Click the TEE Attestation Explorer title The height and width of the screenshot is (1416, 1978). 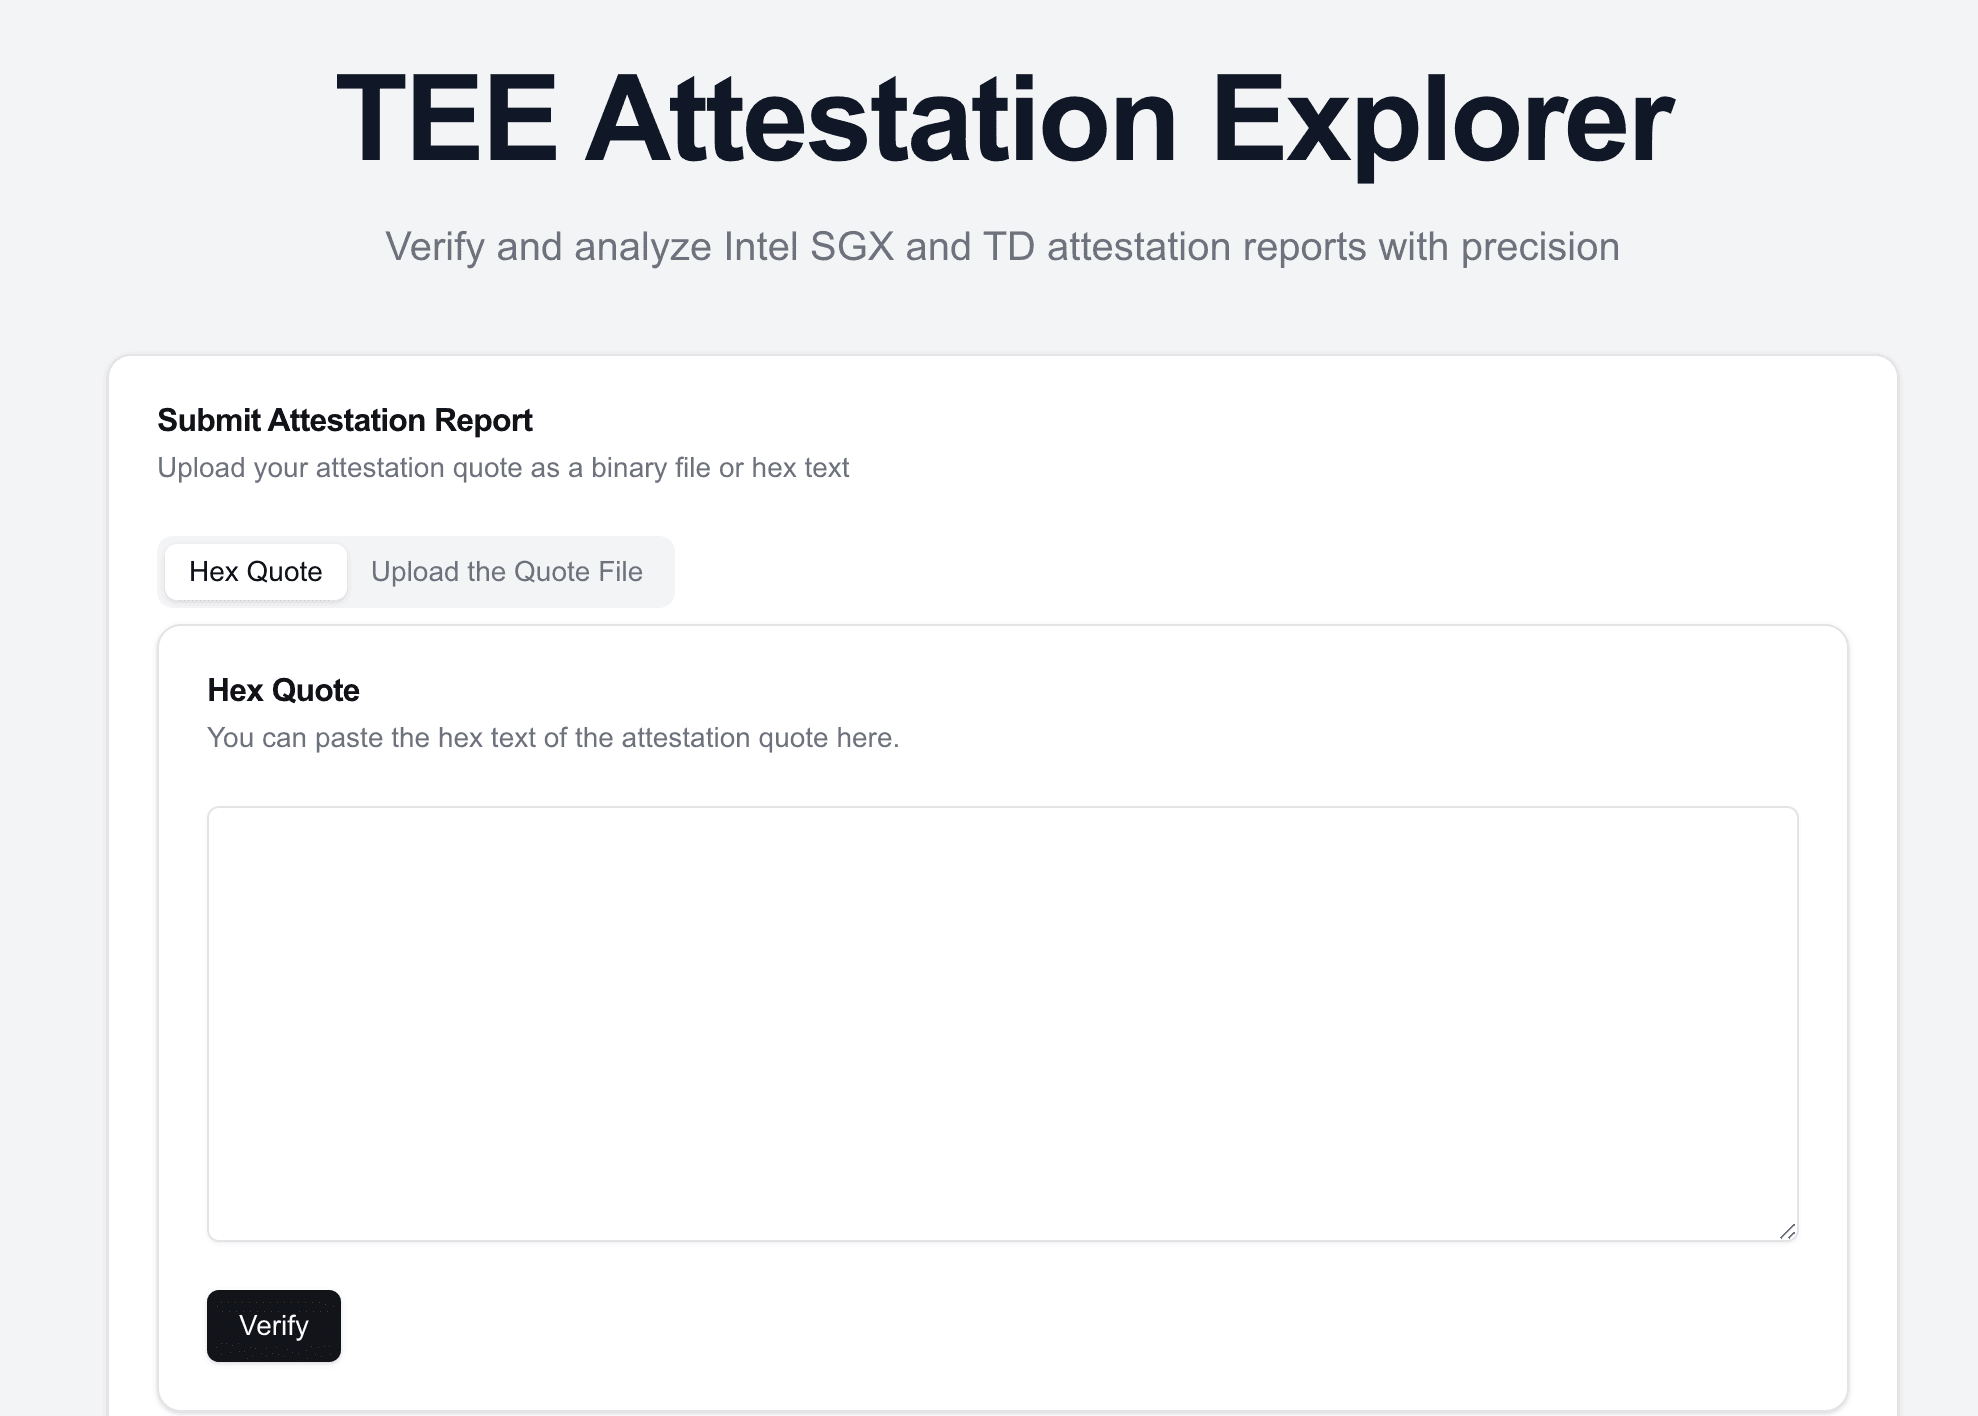[x=1003, y=120]
